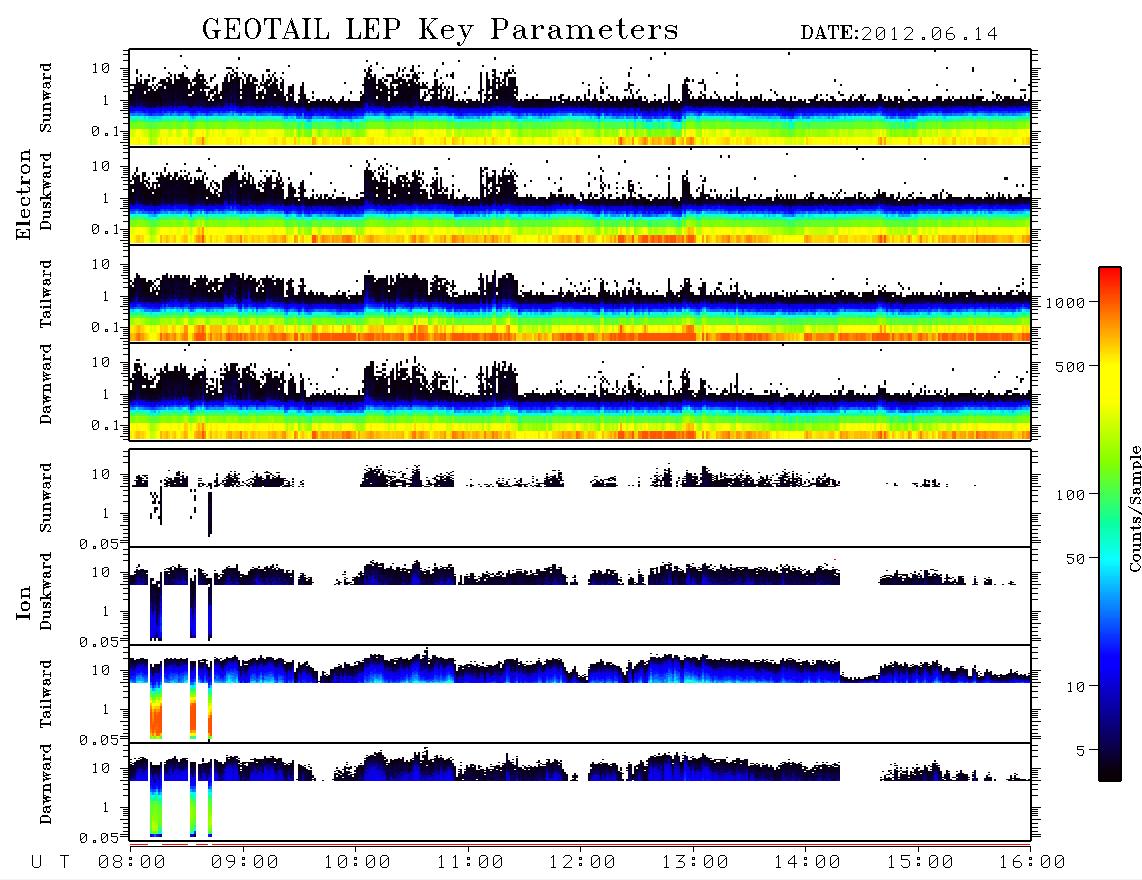The width and height of the screenshot is (1142, 880).
Task: Click the 13:00 time axis label
Action: [x=695, y=862]
